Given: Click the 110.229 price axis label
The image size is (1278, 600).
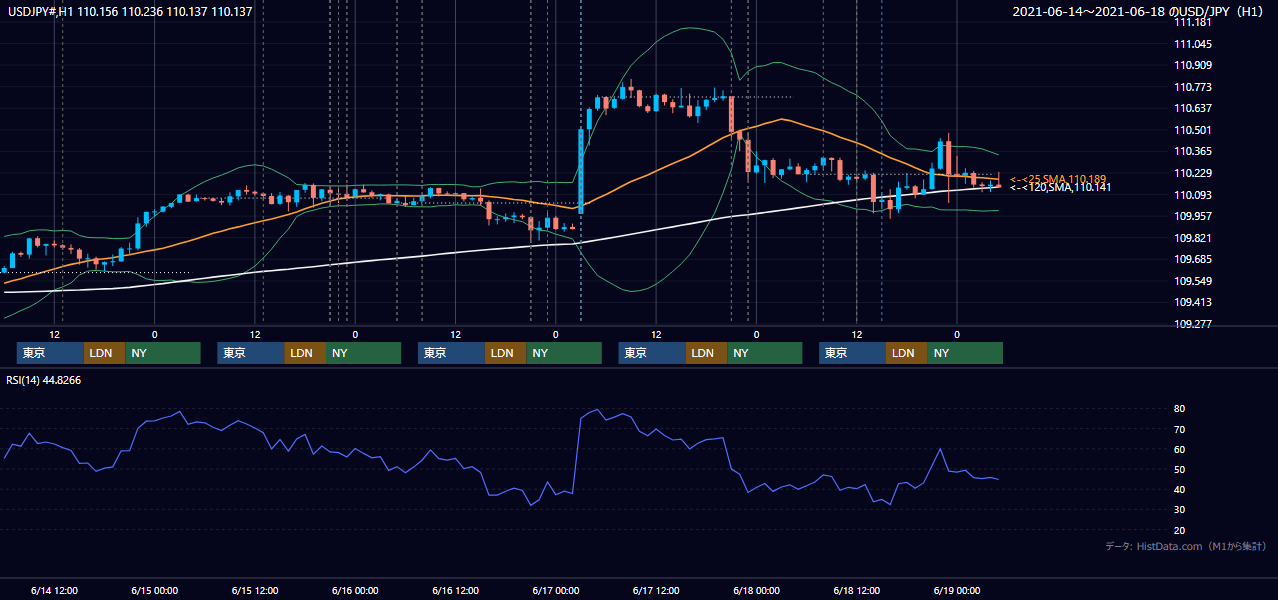Looking at the screenshot, I should click(1194, 174).
